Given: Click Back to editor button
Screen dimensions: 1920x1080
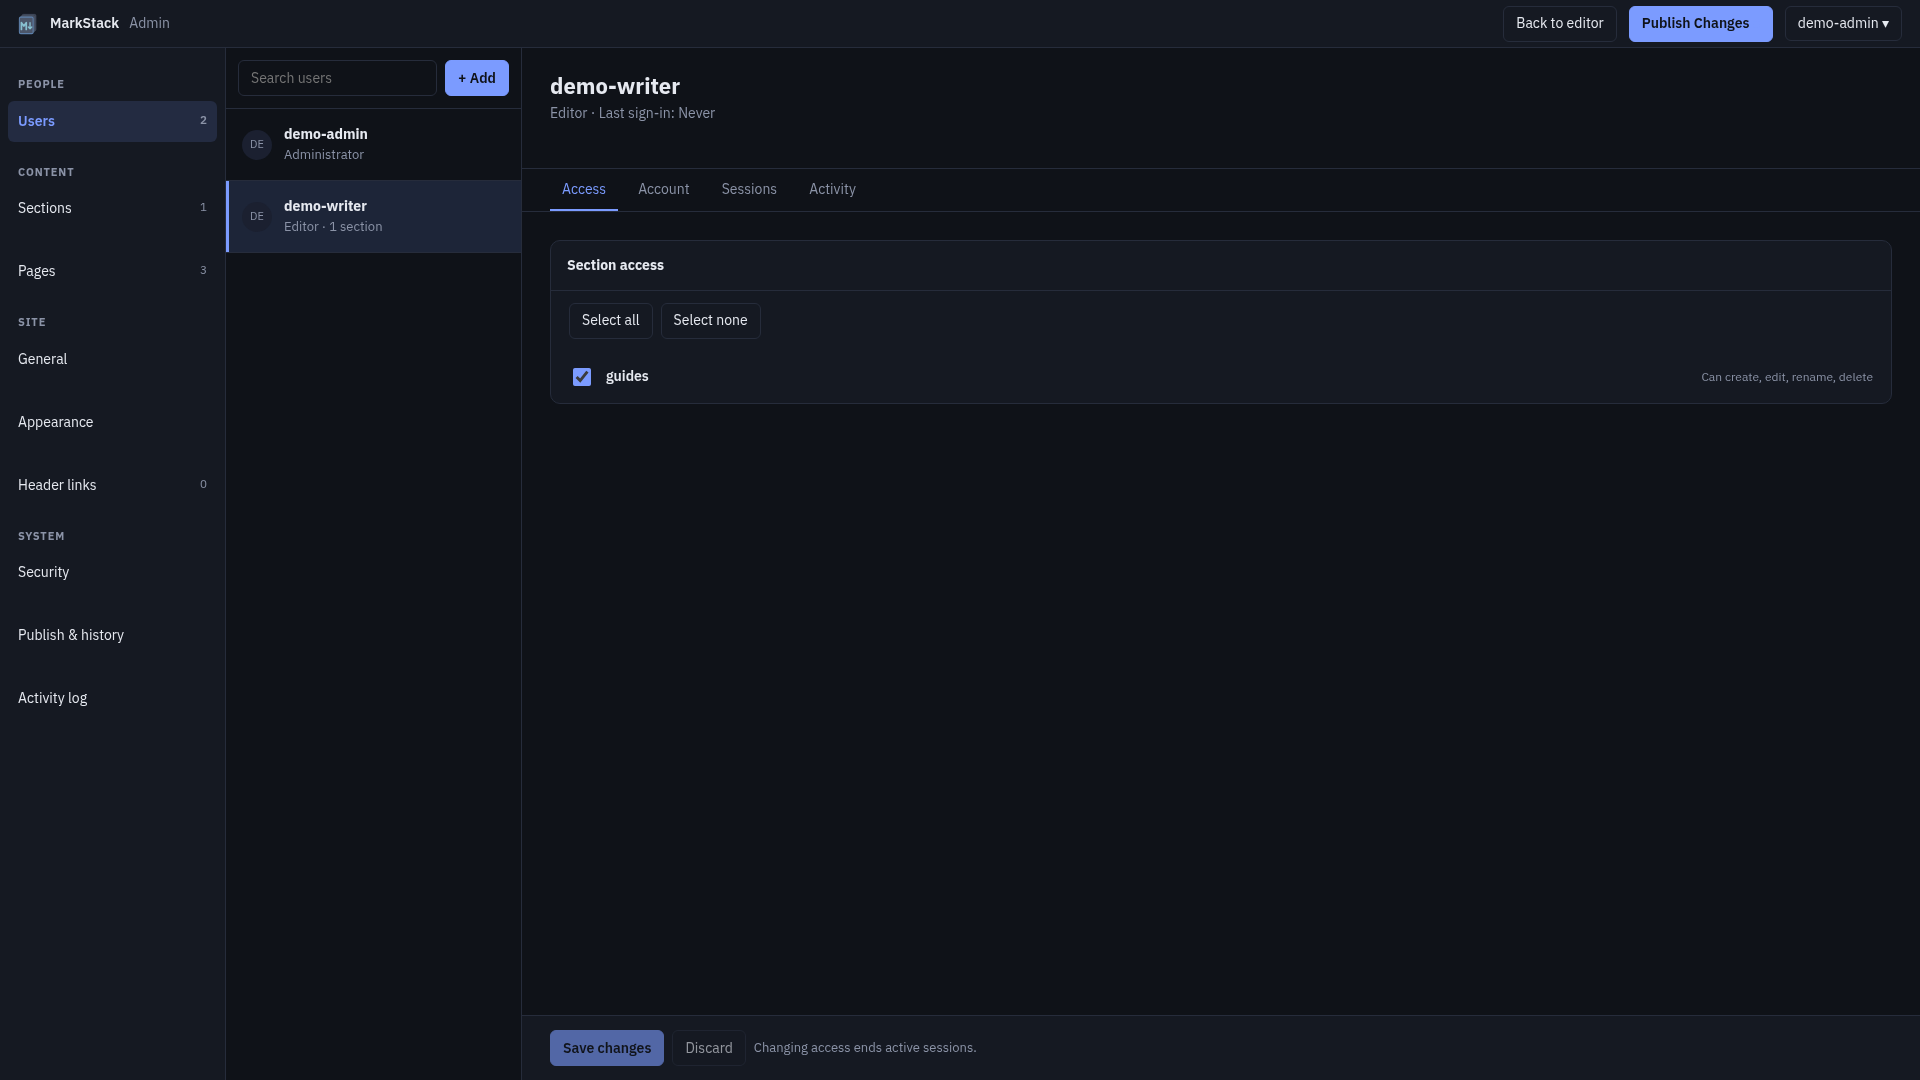Looking at the screenshot, I should (1559, 24).
